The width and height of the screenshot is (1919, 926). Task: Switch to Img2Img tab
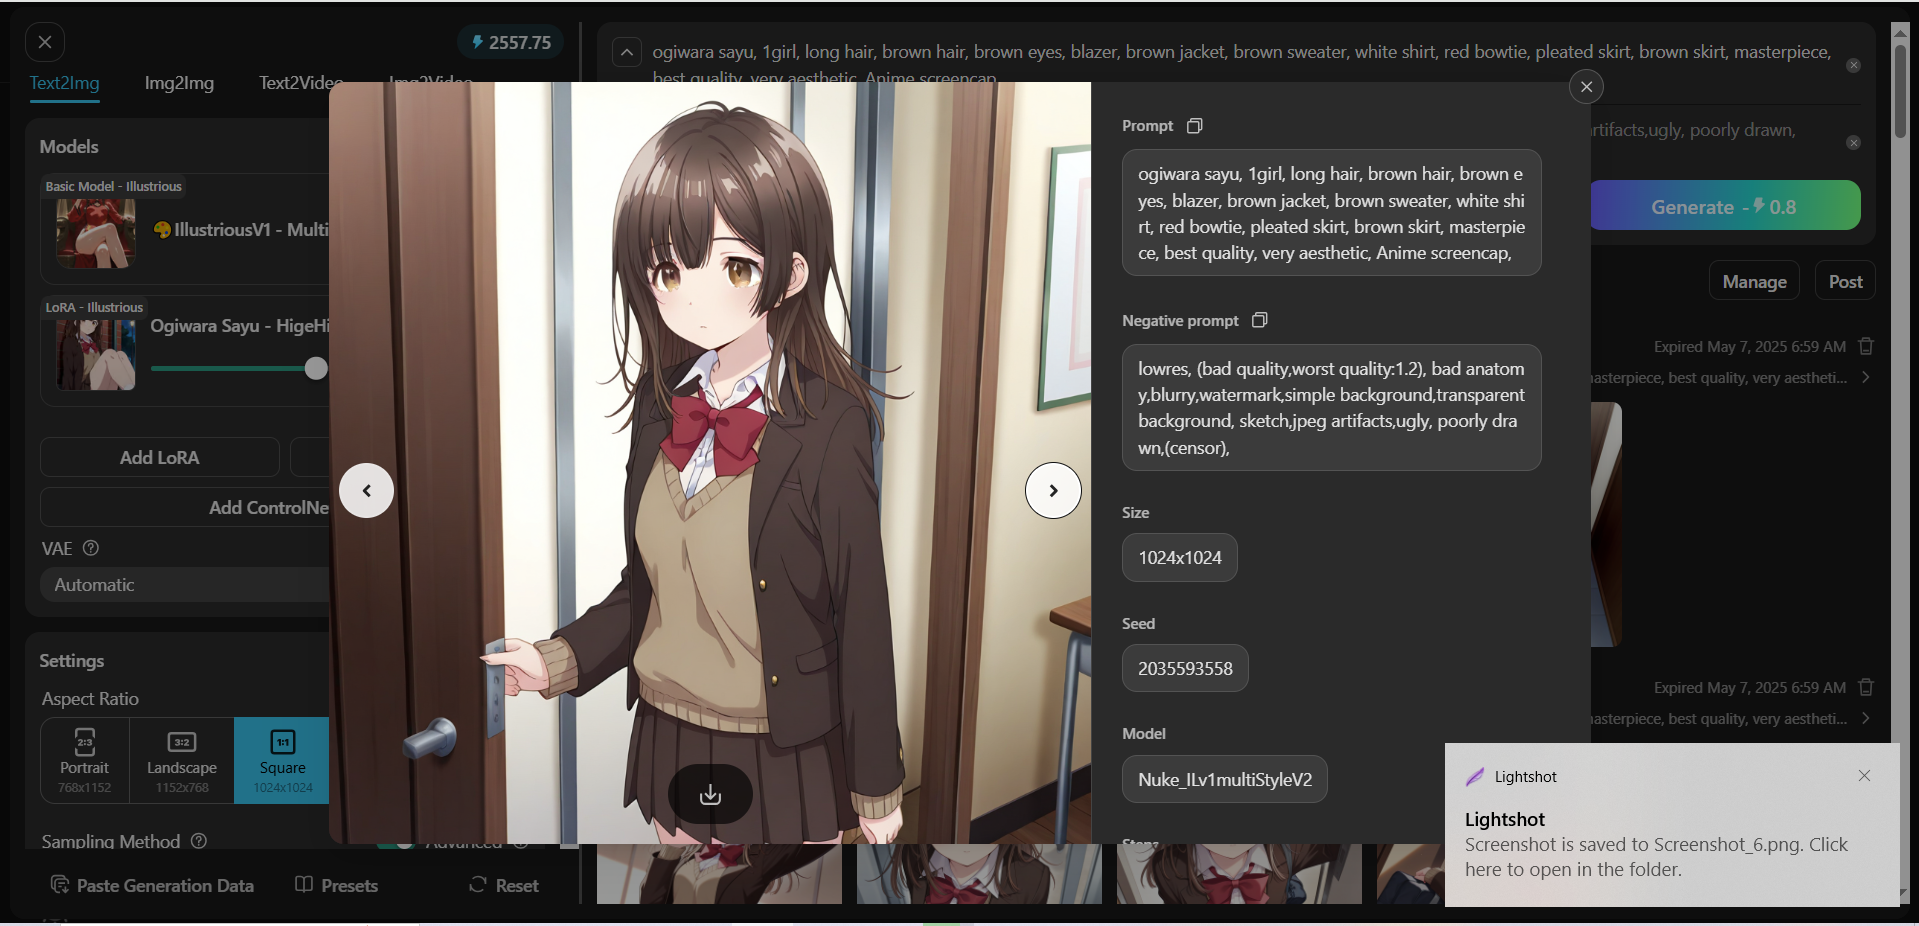point(179,83)
